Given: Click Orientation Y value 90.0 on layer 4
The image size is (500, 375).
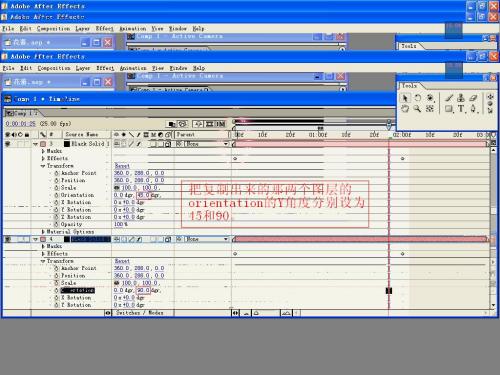Looking at the screenshot, I should tap(143, 290).
